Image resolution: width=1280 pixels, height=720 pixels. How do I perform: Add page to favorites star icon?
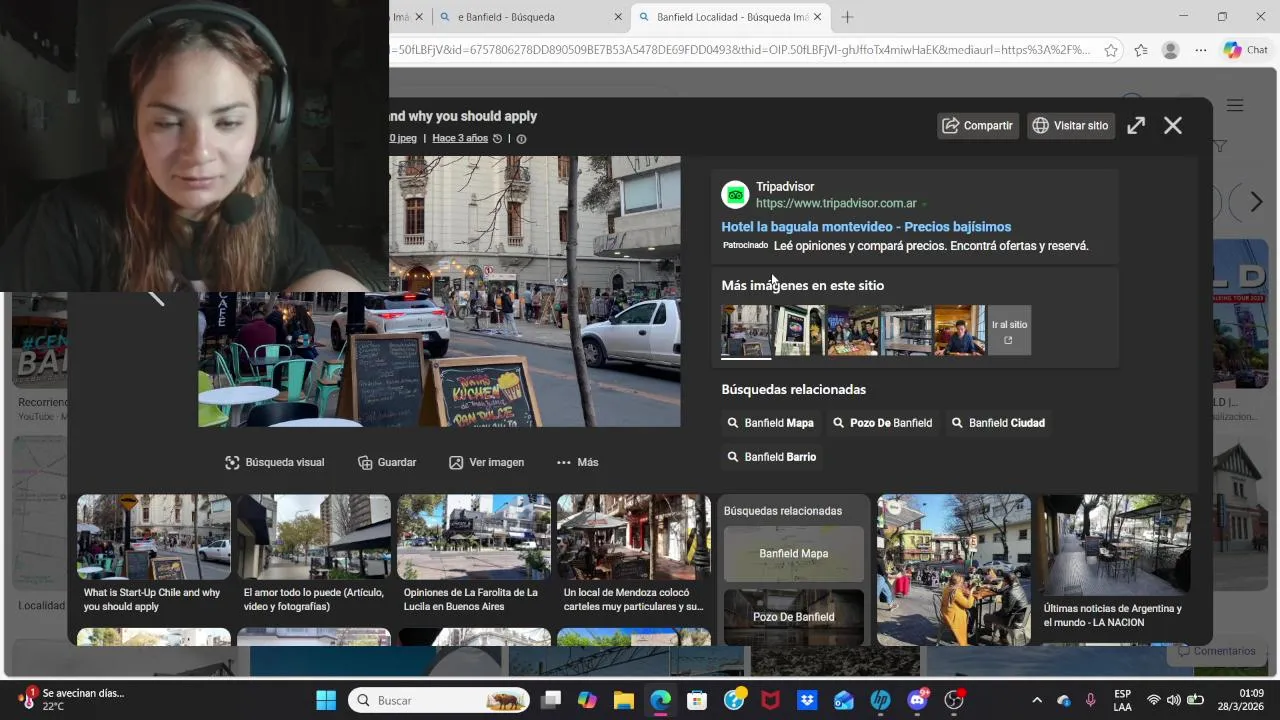pyautogui.click(x=1110, y=50)
